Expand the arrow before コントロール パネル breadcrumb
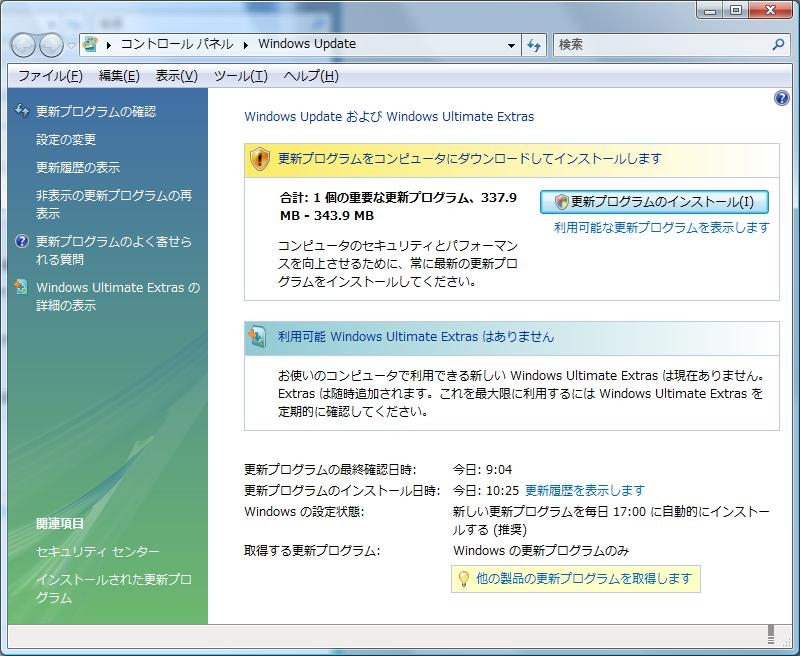 point(109,45)
